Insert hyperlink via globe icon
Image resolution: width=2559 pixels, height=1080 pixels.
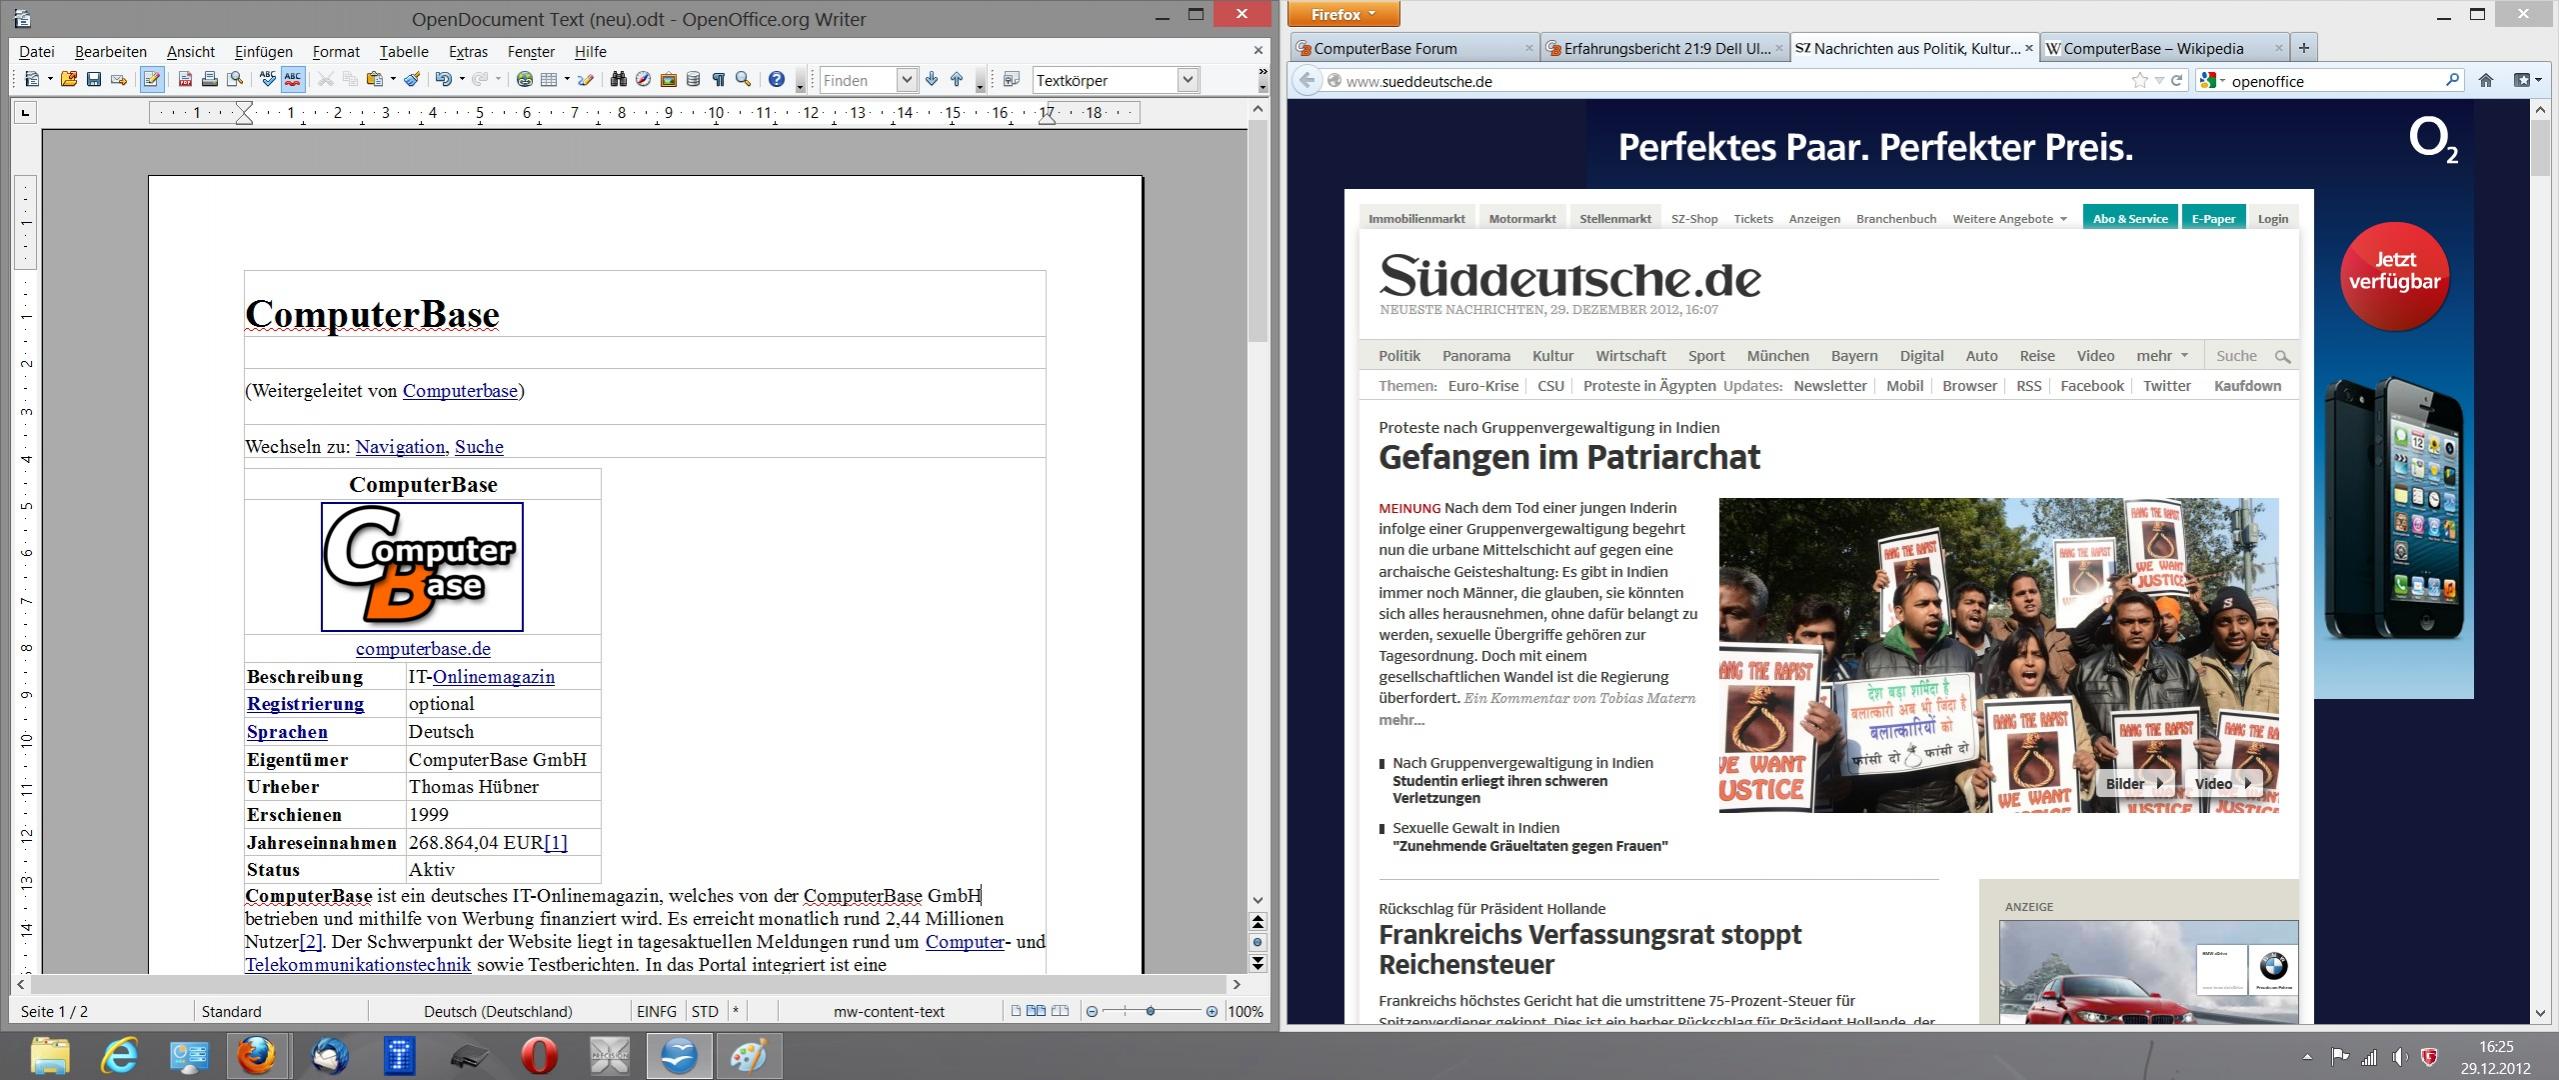tap(524, 80)
